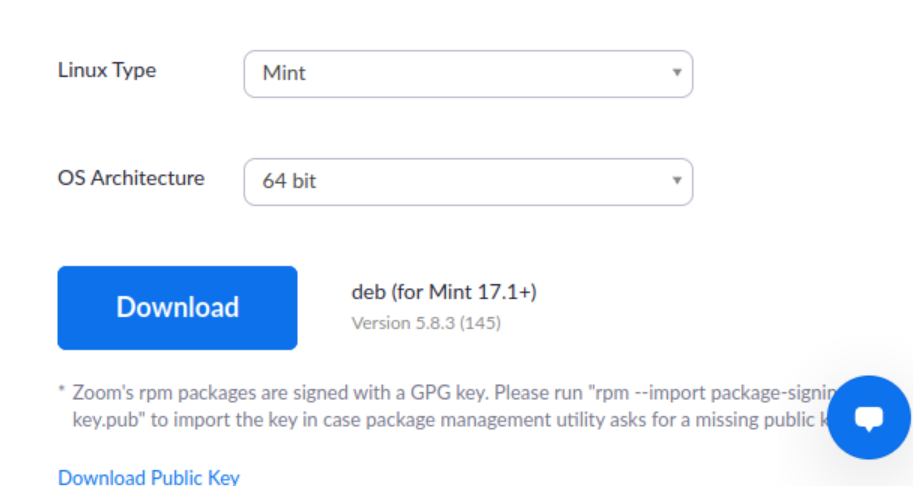Click the 'Mint' value in Linux Type field
Viewport: 913px width, 486px height.
[x=284, y=73]
